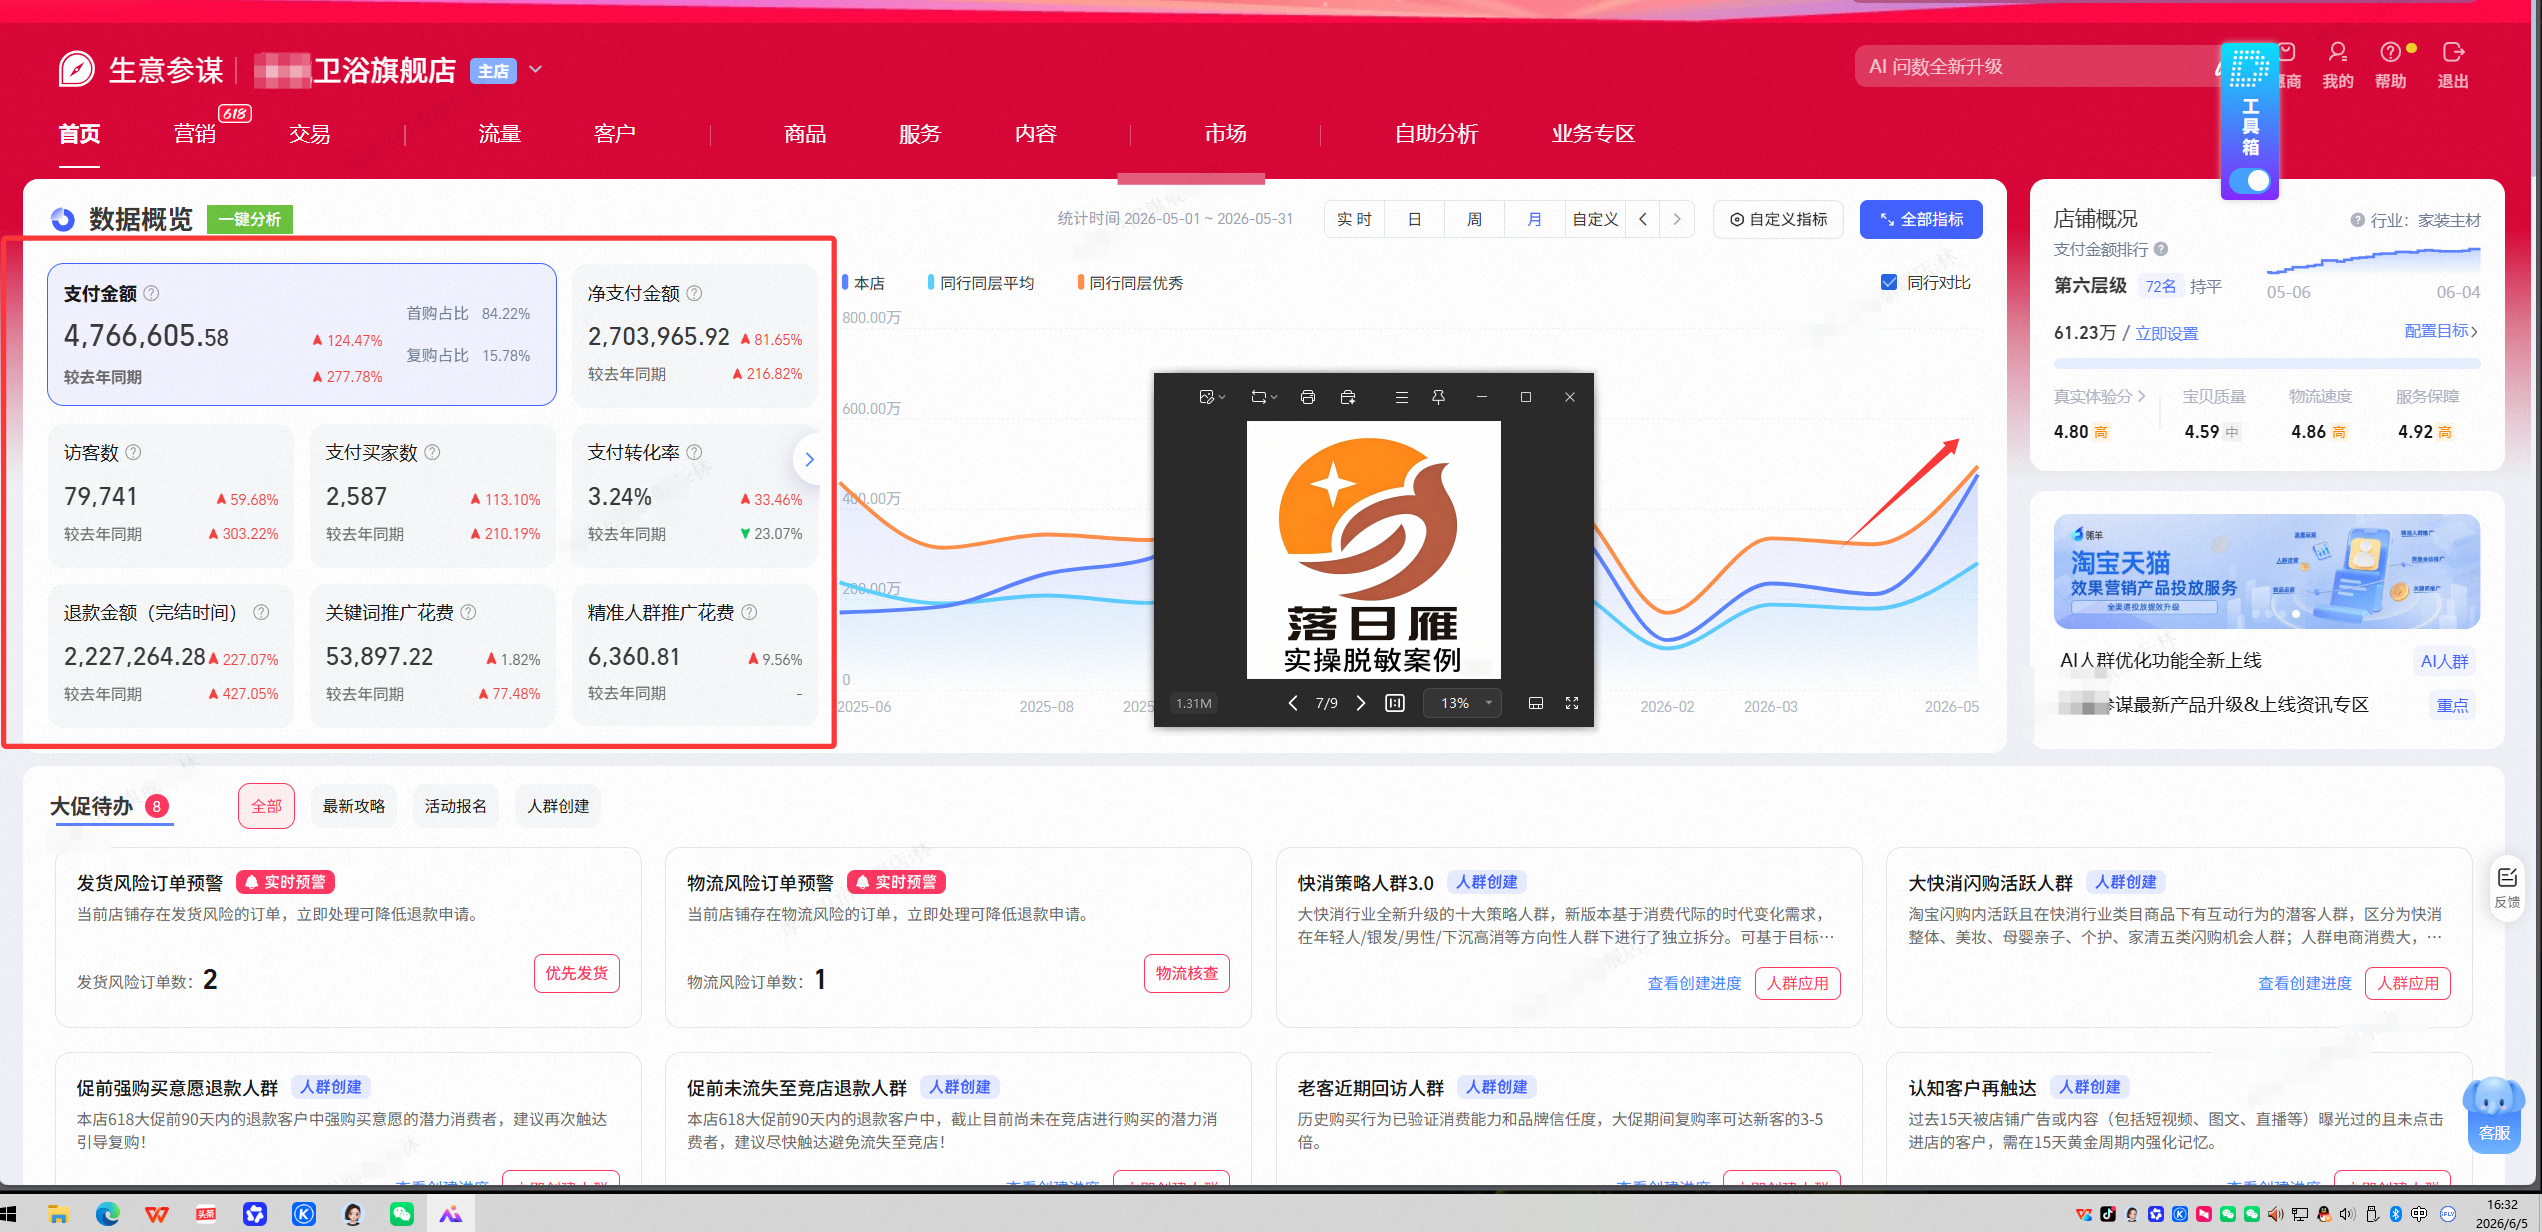Image resolution: width=2542 pixels, height=1232 pixels.
Task: Toggle 本店 legend series in chart
Action: (863, 283)
